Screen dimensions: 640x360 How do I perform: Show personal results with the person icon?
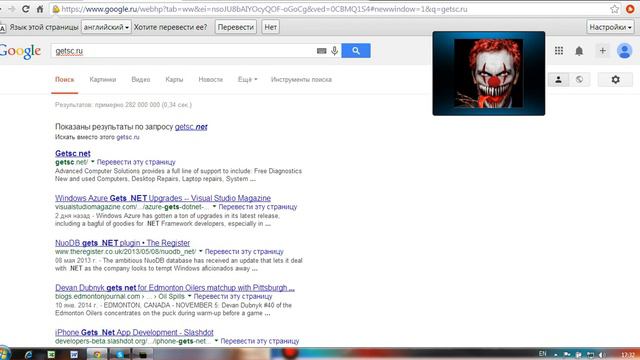click(558, 80)
